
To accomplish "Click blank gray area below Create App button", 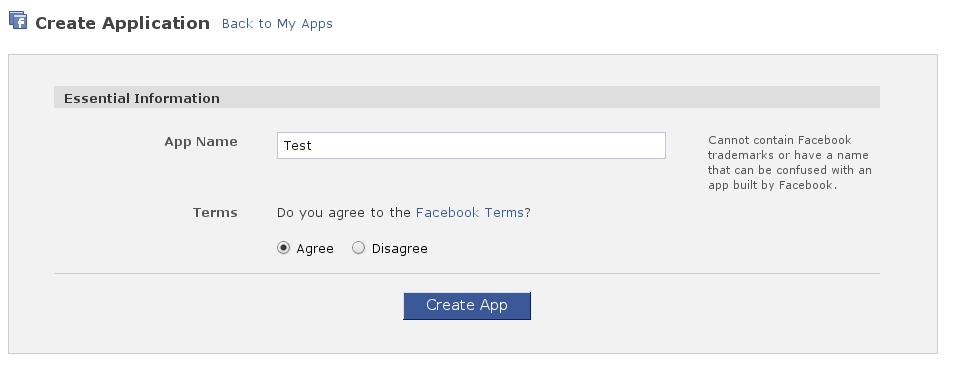I will coord(467,337).
